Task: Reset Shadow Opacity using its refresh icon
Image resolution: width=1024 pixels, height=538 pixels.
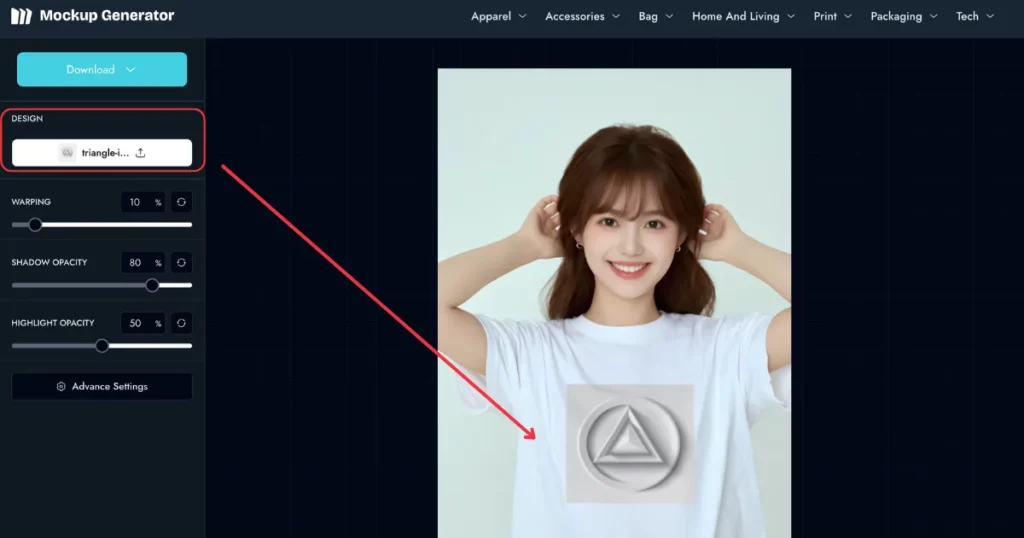Action: (x=181, y=263)
